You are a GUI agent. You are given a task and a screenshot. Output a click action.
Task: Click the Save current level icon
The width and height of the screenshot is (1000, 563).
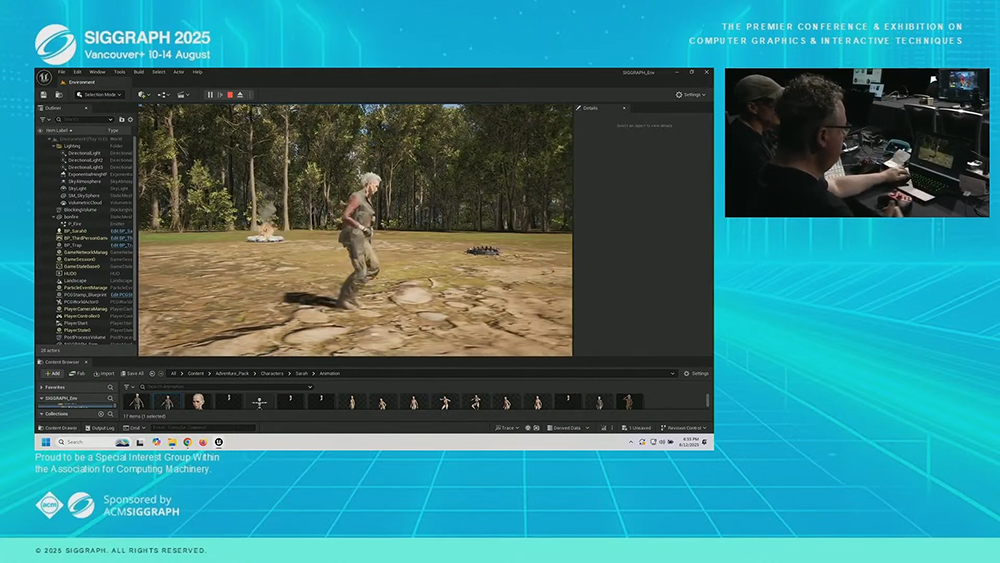point(44,94)
